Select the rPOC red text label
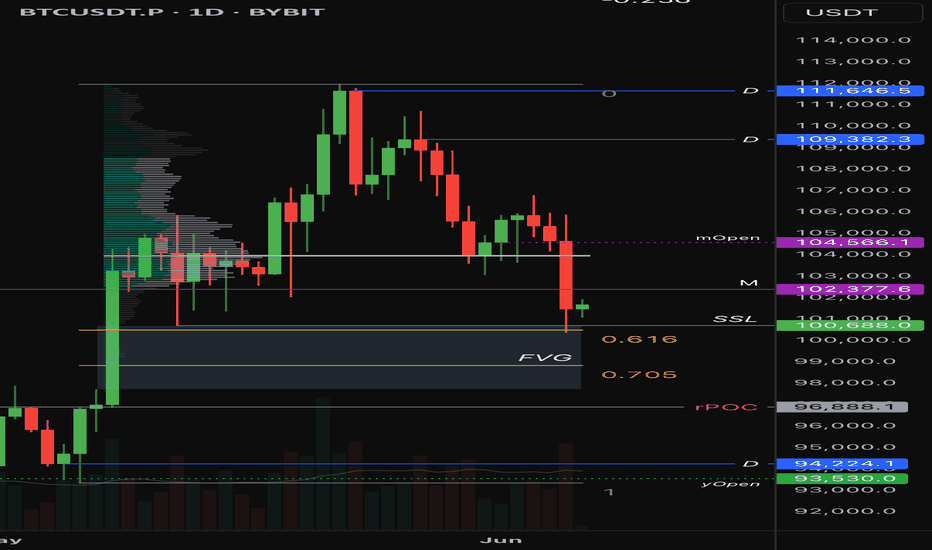Image resolution: width=932 pixels, height=550 pixels. [726, 407]
